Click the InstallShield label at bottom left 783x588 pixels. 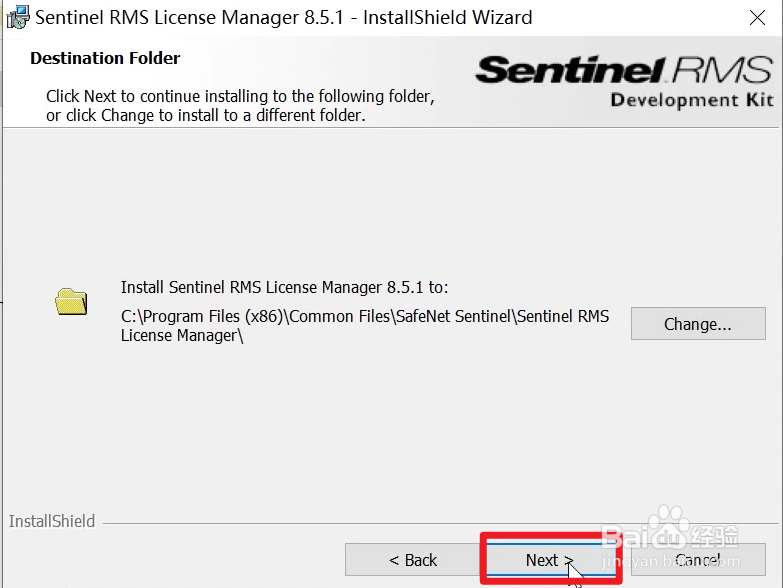(x=52, y=521)
